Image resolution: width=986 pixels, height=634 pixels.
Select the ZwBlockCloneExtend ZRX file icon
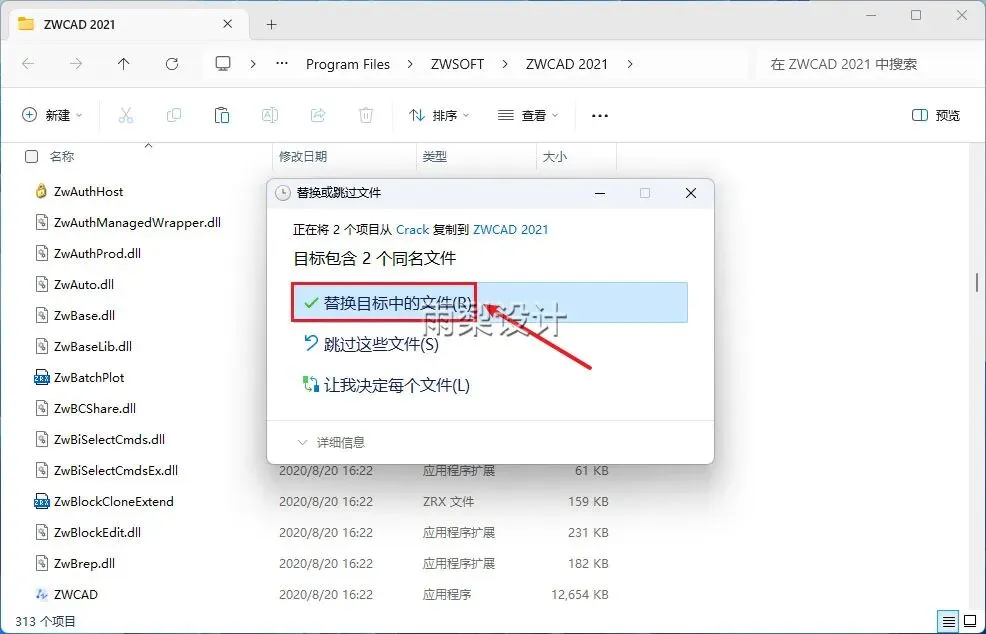42,501
